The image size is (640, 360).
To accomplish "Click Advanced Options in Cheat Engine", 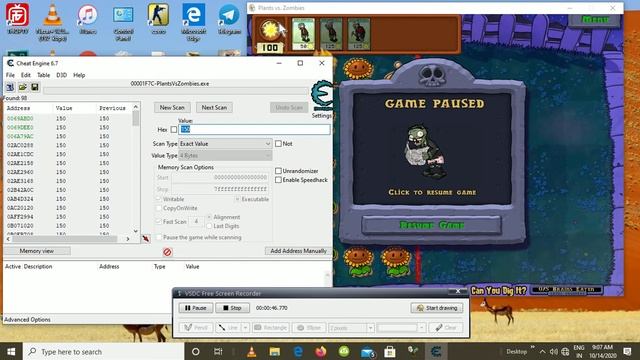I will [27, 320].
